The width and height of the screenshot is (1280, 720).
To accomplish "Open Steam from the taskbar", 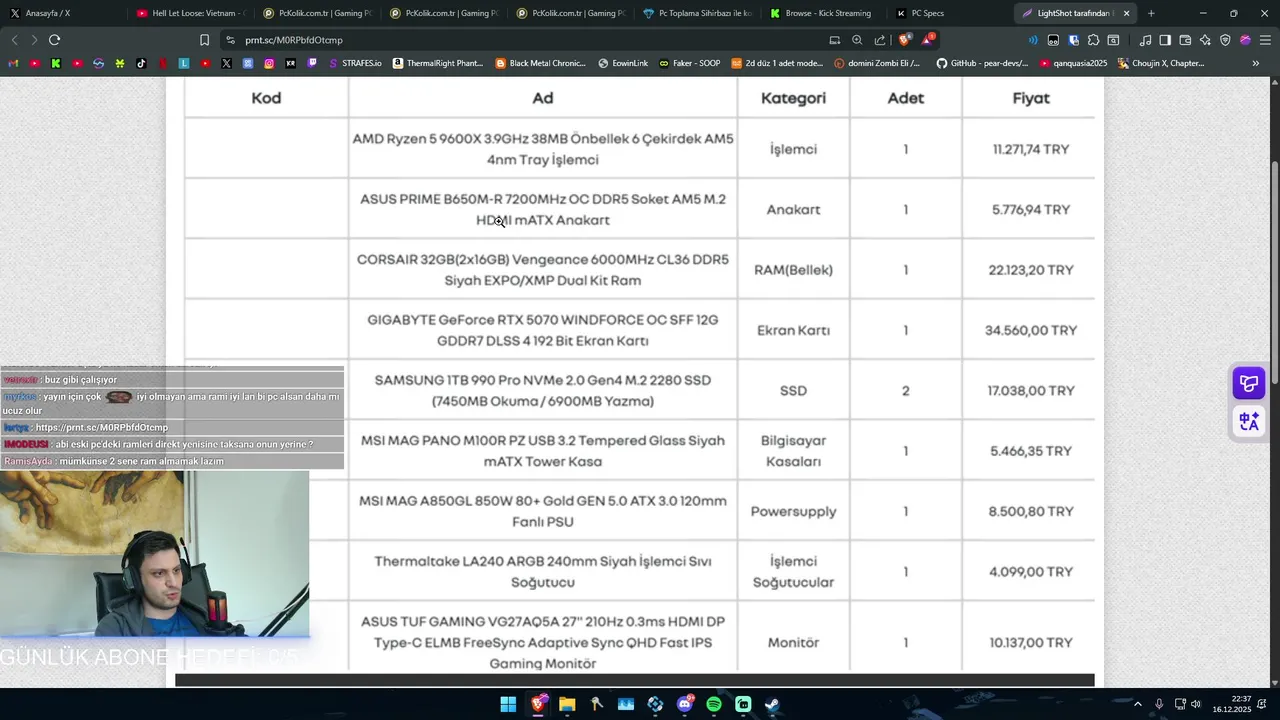I will point(772,704).
